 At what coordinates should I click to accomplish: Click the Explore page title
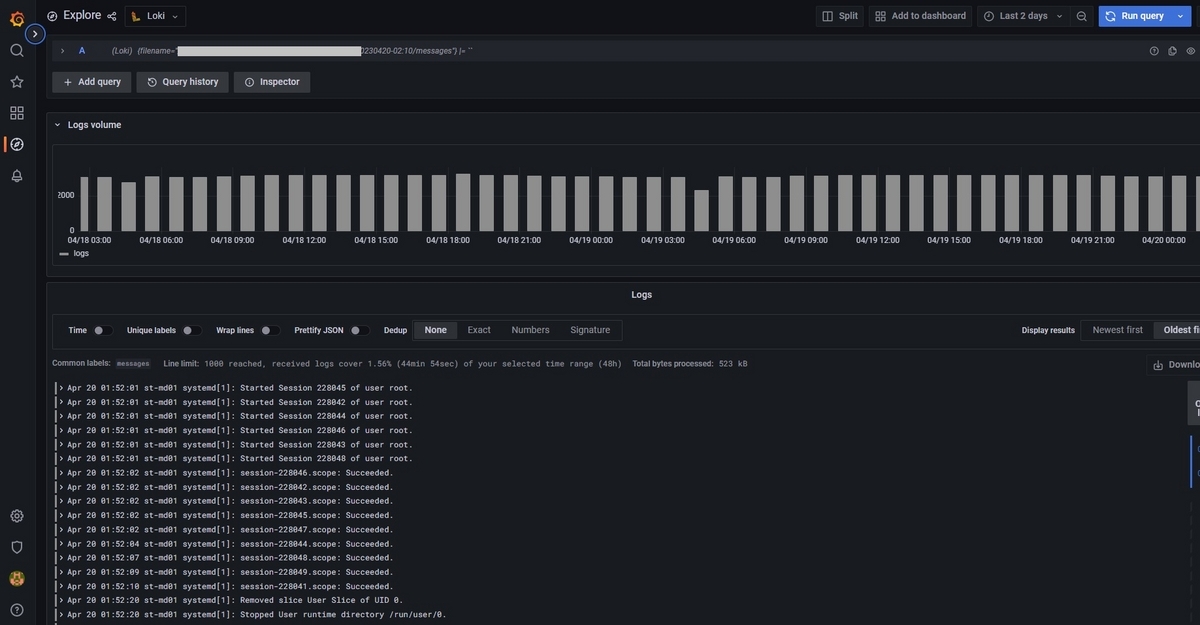click(82, 15)
